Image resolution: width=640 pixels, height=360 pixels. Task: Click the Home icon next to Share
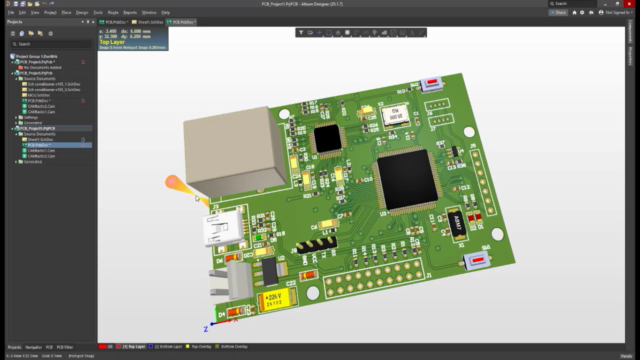[574, 13]
